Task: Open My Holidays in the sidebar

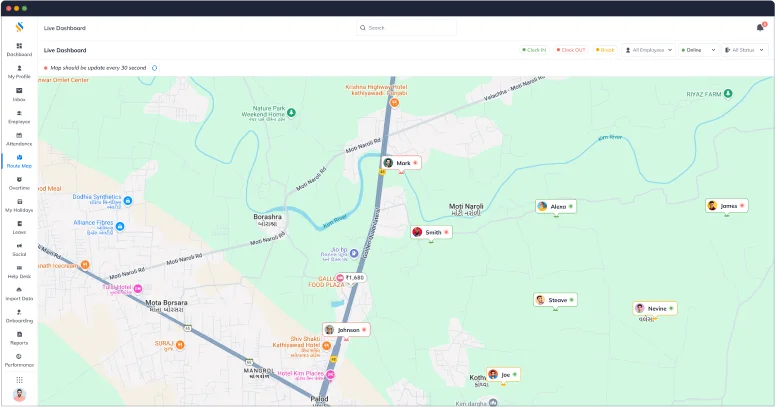Action: point(19,205)
